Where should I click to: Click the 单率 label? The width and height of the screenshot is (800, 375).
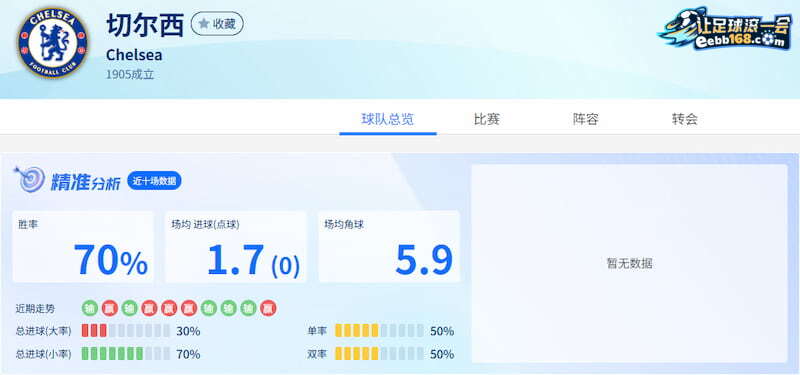317,331
